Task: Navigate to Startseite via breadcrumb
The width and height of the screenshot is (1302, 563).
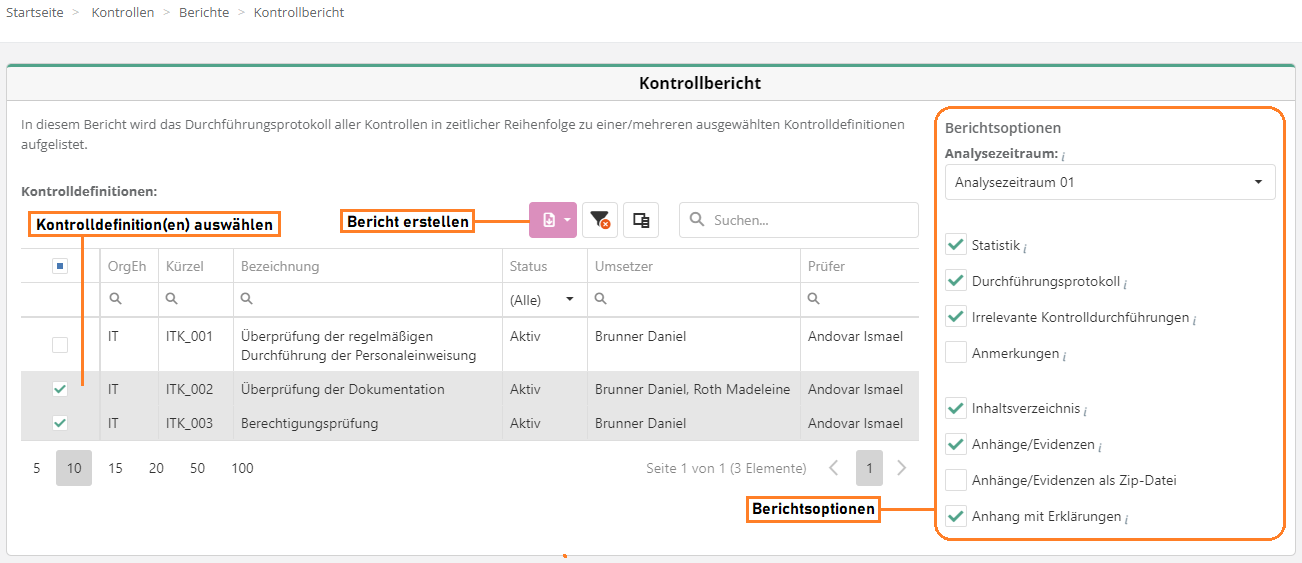Action: pos(36,13)
